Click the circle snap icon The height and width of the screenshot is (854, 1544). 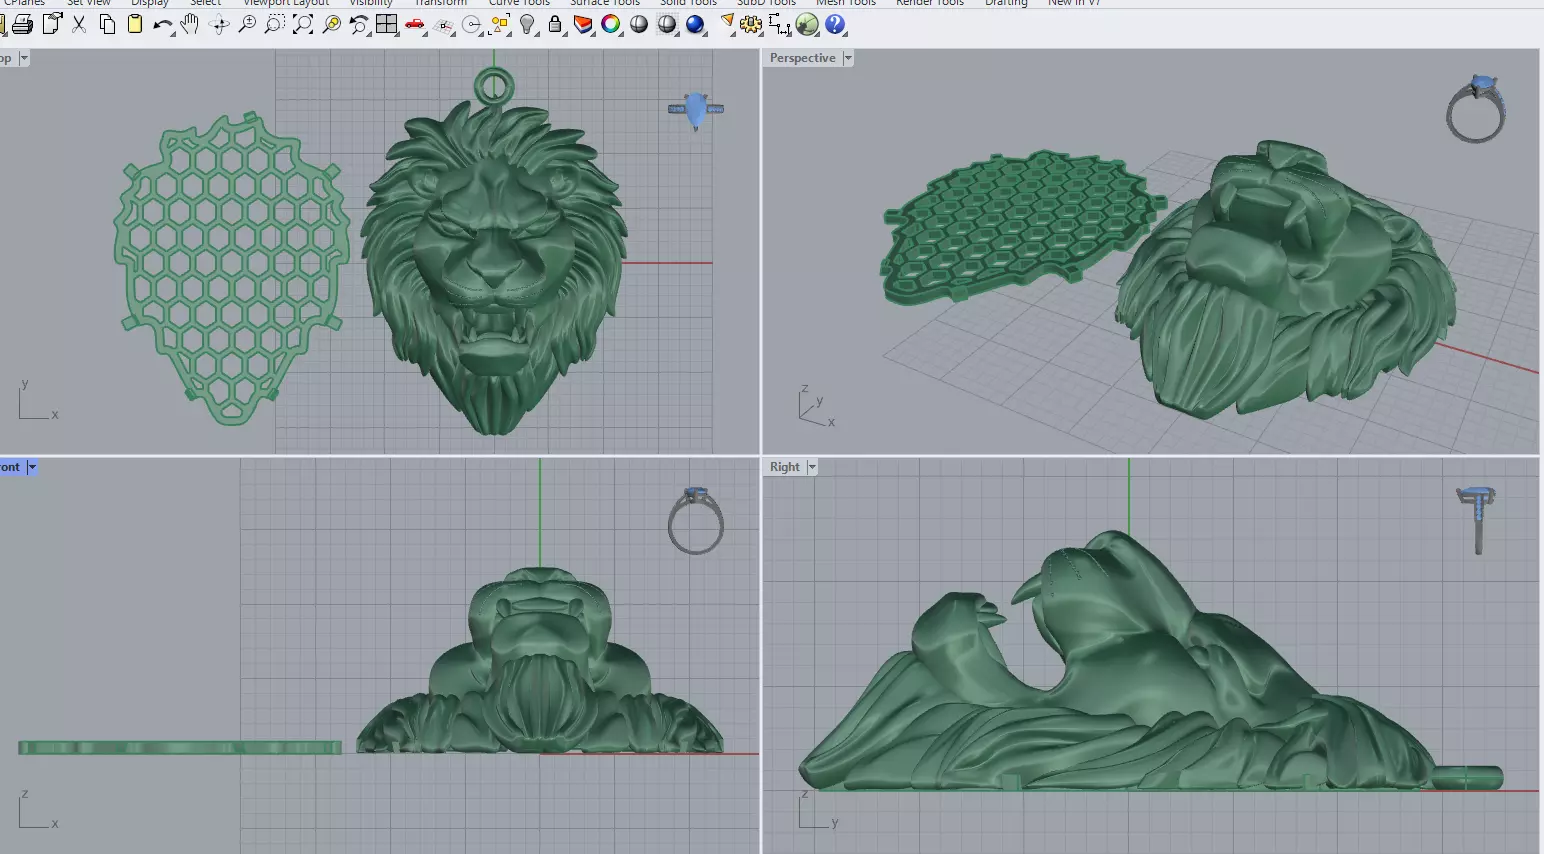click(472, 25)
